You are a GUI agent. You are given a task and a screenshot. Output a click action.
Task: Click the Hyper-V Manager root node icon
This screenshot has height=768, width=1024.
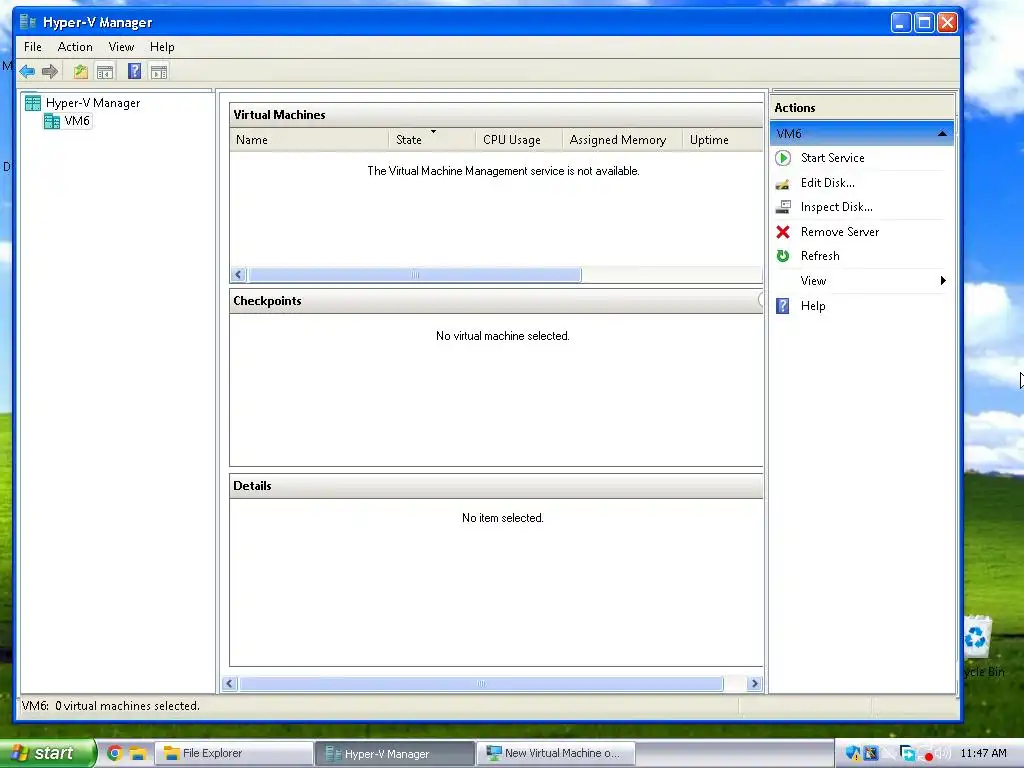(x=33, y=103)
